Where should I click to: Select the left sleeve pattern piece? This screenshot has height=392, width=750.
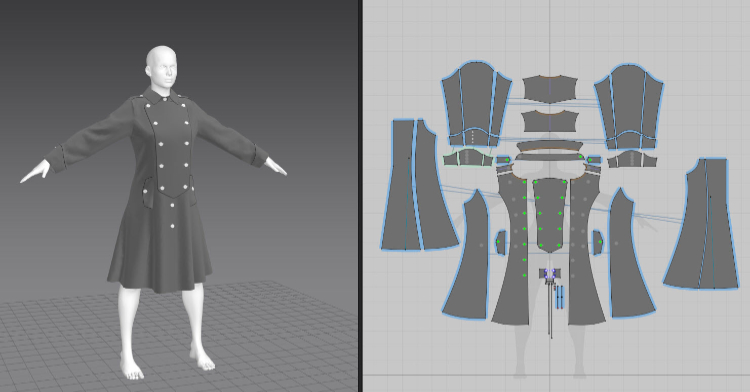coord(475,104)
